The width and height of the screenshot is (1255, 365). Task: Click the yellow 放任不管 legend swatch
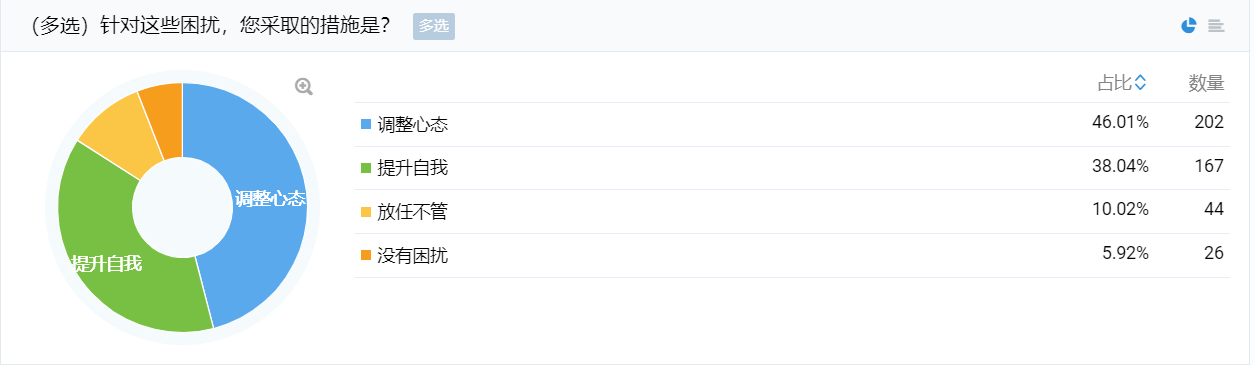(x=366, y=211)
